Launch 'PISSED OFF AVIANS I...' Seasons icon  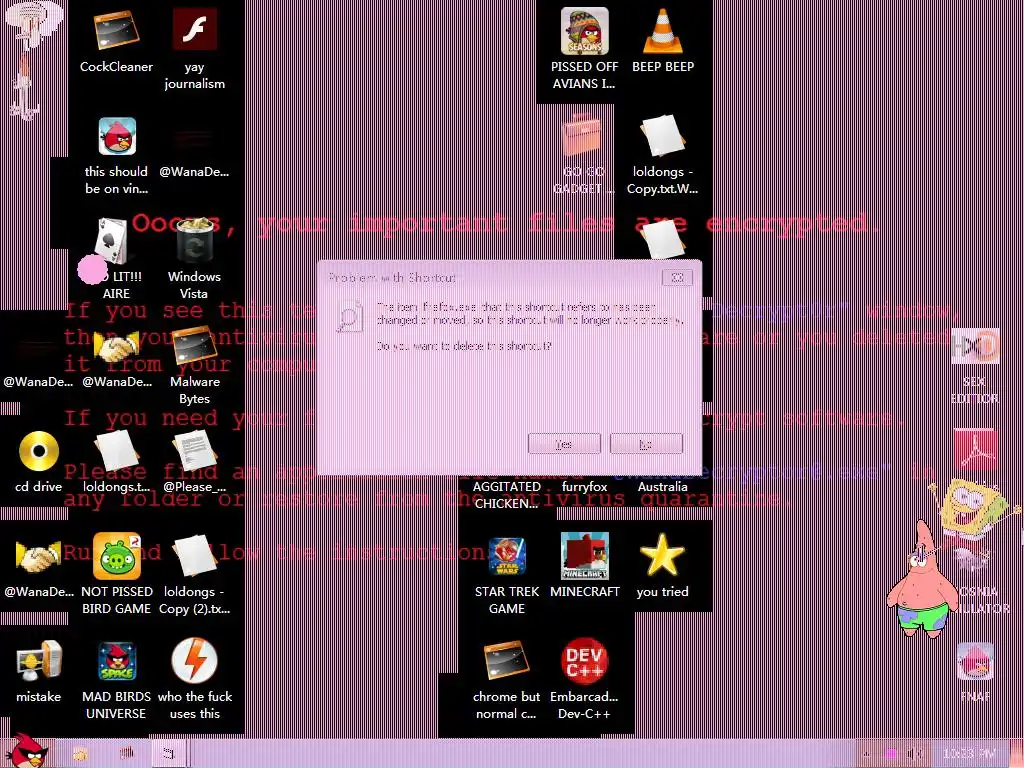(x=584, y=31)
